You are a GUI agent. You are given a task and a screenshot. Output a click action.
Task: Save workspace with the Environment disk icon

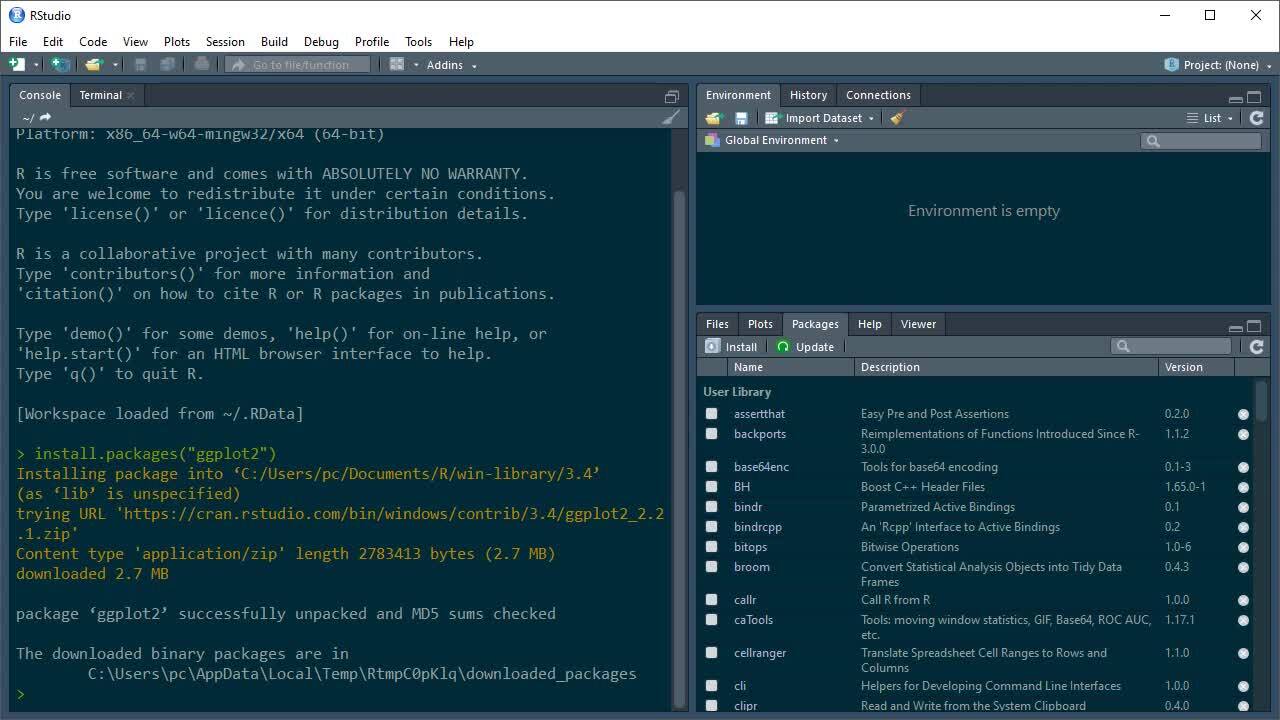pos(741,118)
